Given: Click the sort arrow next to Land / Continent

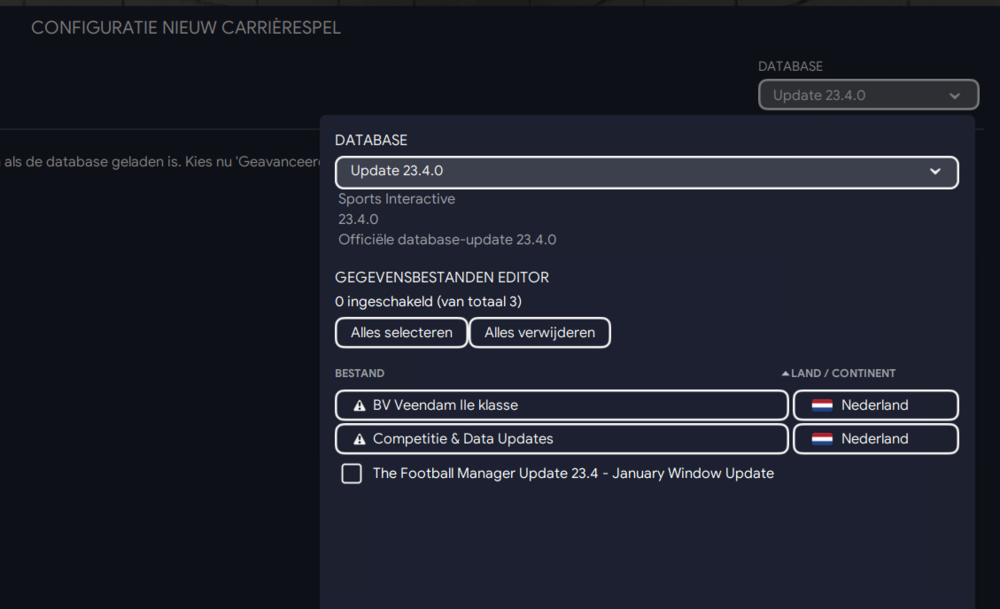Looking at the screenshot, I should [785, 373].
